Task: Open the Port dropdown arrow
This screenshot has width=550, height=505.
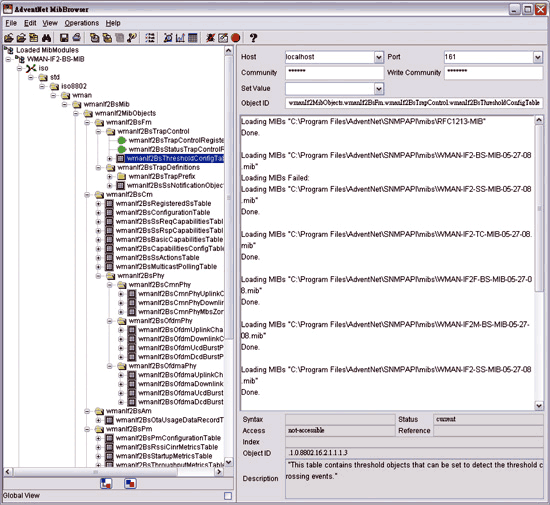Action: (538, 57)
